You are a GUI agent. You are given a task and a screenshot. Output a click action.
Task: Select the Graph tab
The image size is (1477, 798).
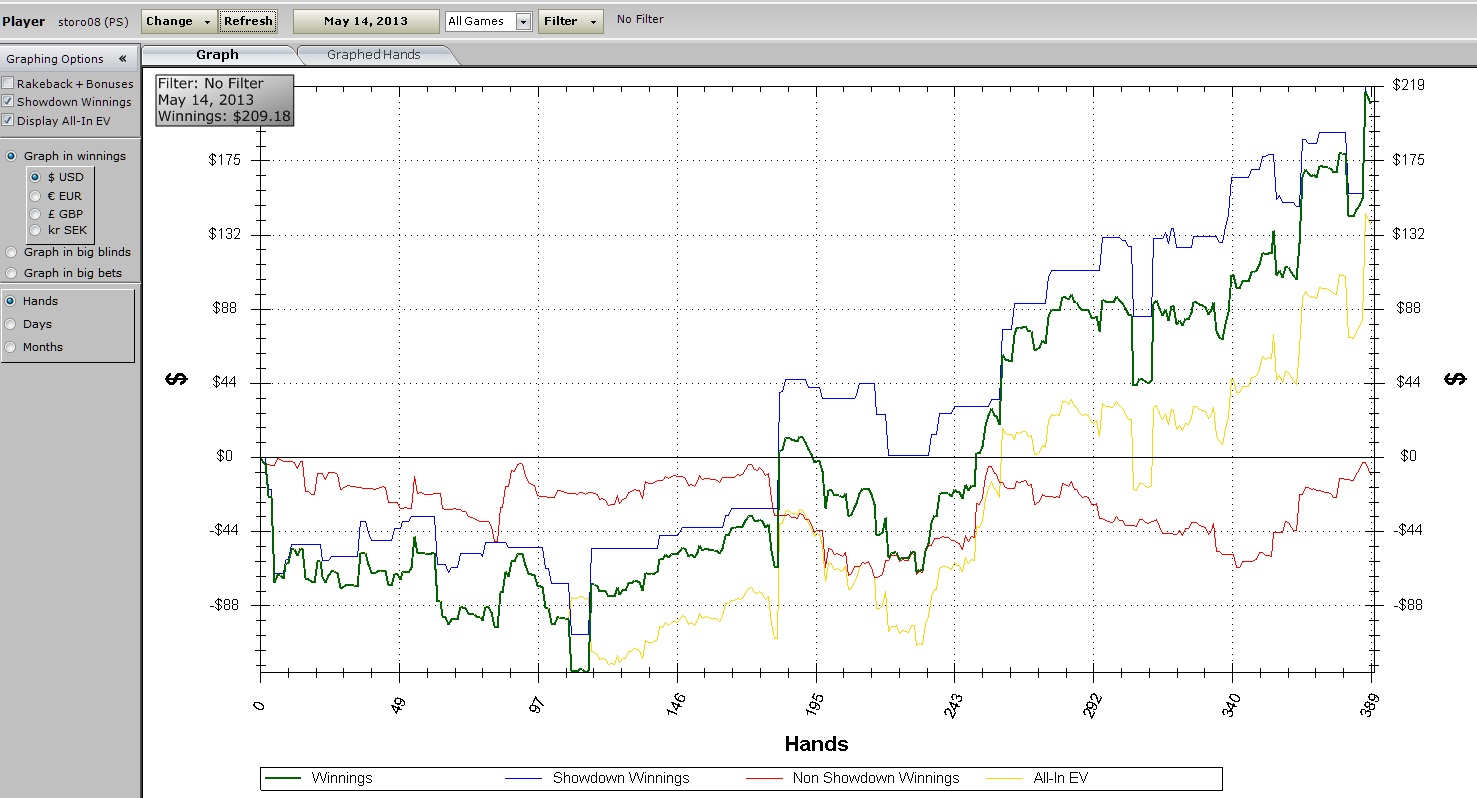point(217,55)
